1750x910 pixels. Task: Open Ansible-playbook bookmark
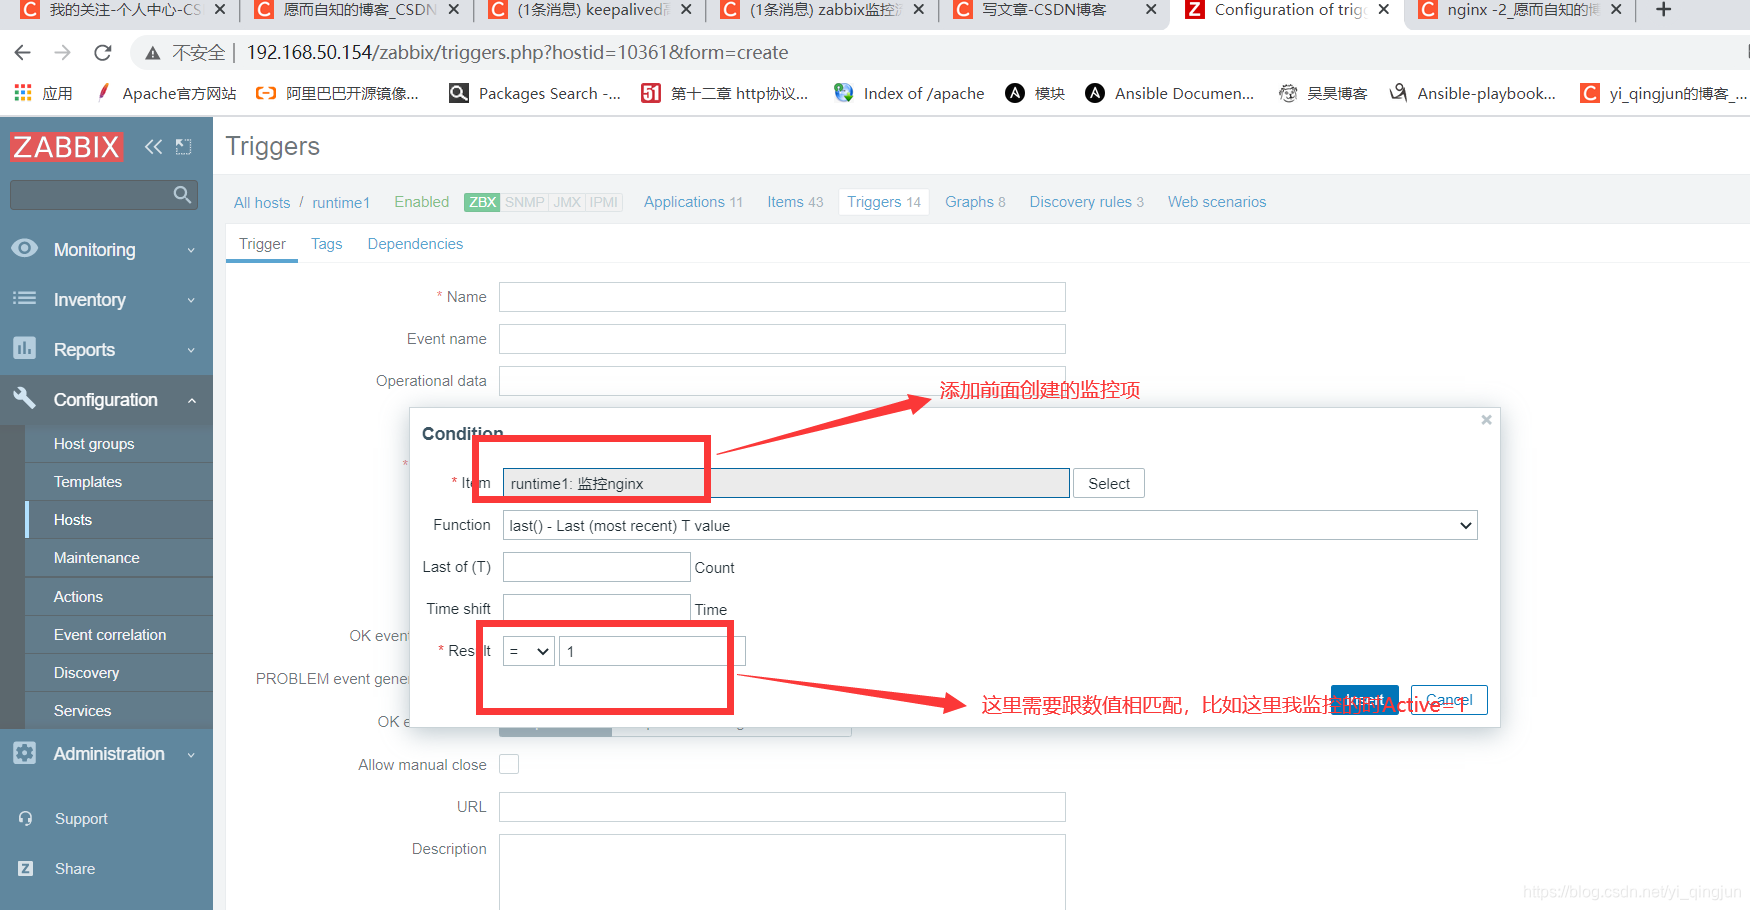click(x=1473, y=93)
